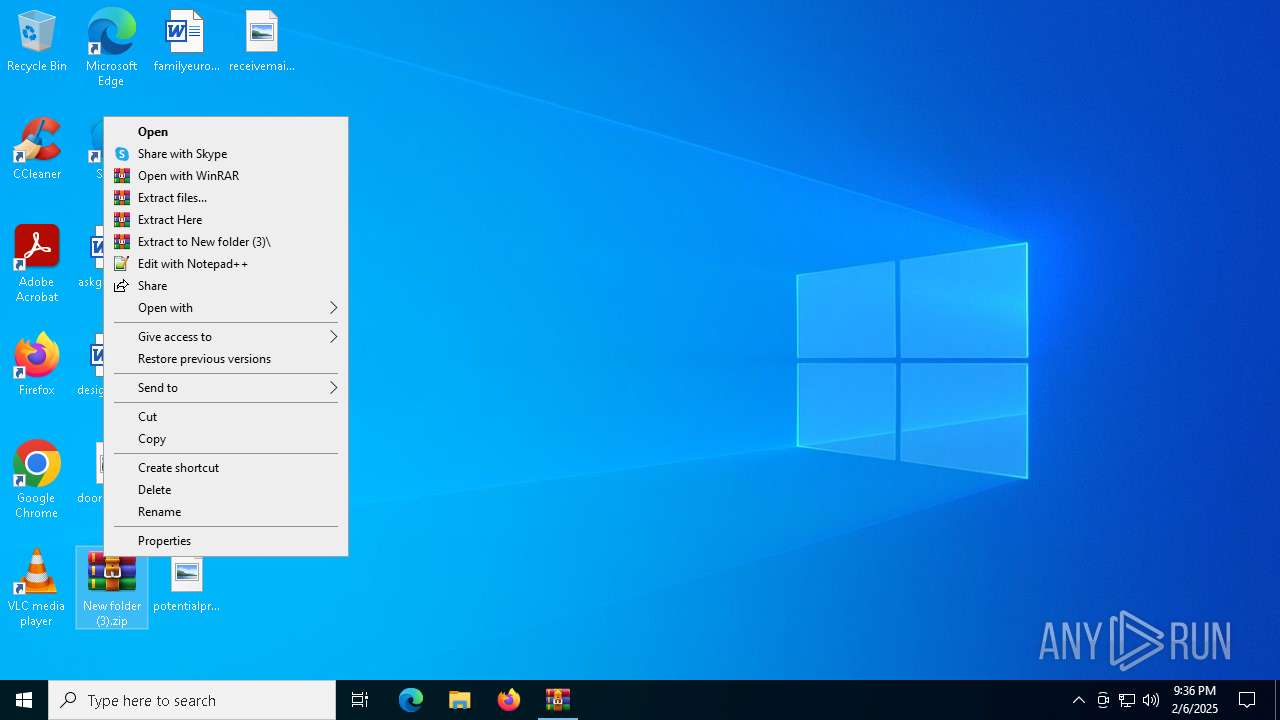Select the receivemai image file icon
This screenshot has height=720, width=1280.
click(261, 41)
